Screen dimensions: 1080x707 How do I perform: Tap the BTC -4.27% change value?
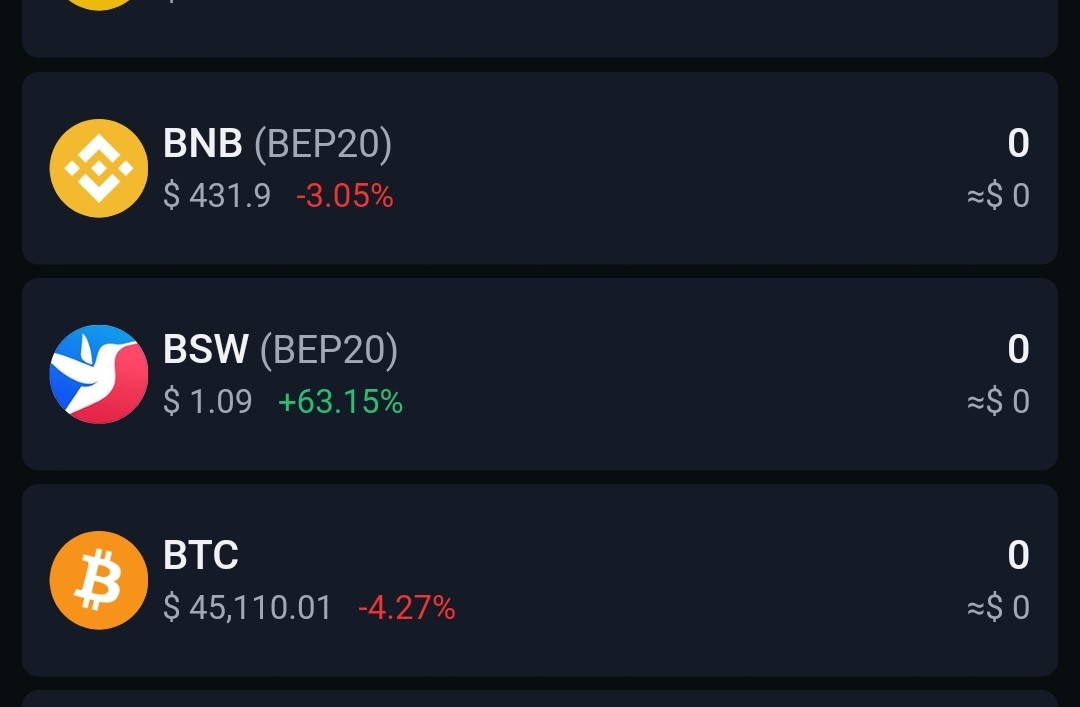(406, 608)
